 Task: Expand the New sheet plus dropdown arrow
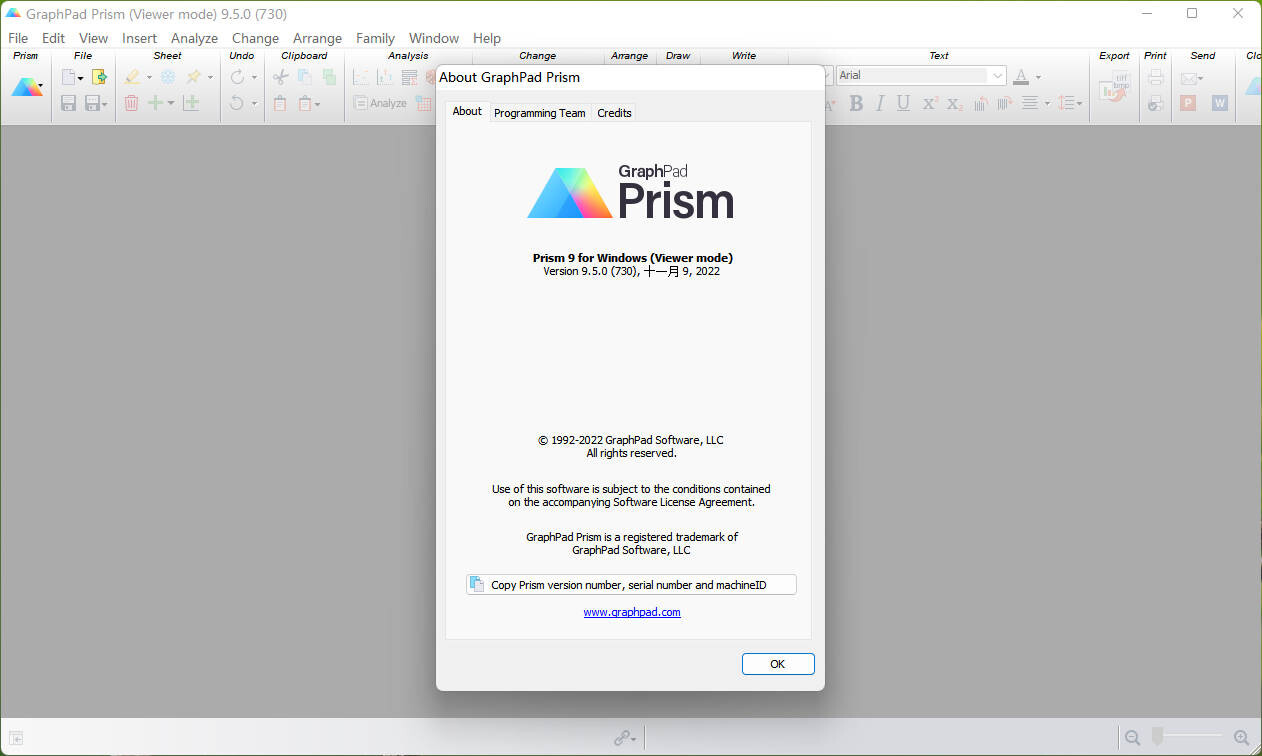click(171, 103)
